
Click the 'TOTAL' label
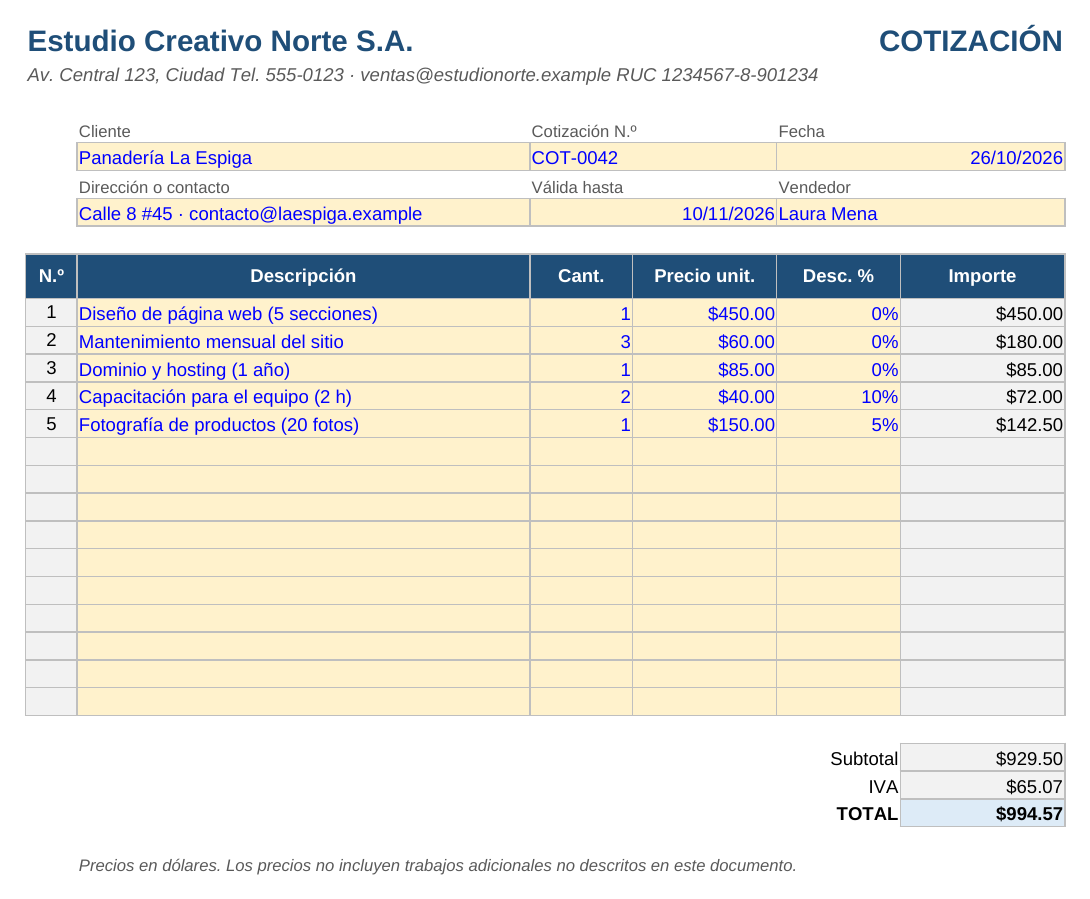pos(867,814)
